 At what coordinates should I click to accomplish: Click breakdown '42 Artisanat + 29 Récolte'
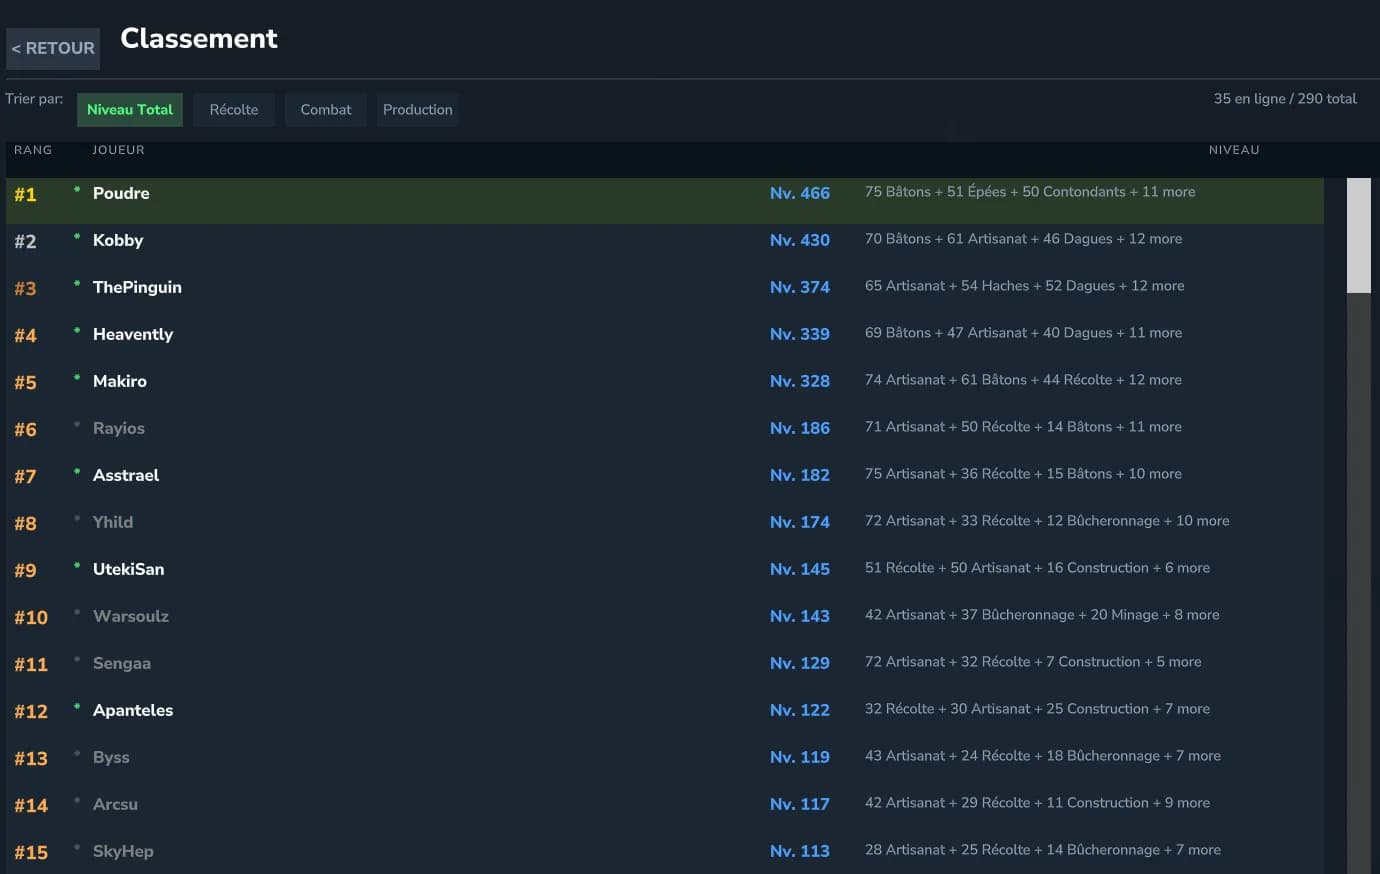1037,803
